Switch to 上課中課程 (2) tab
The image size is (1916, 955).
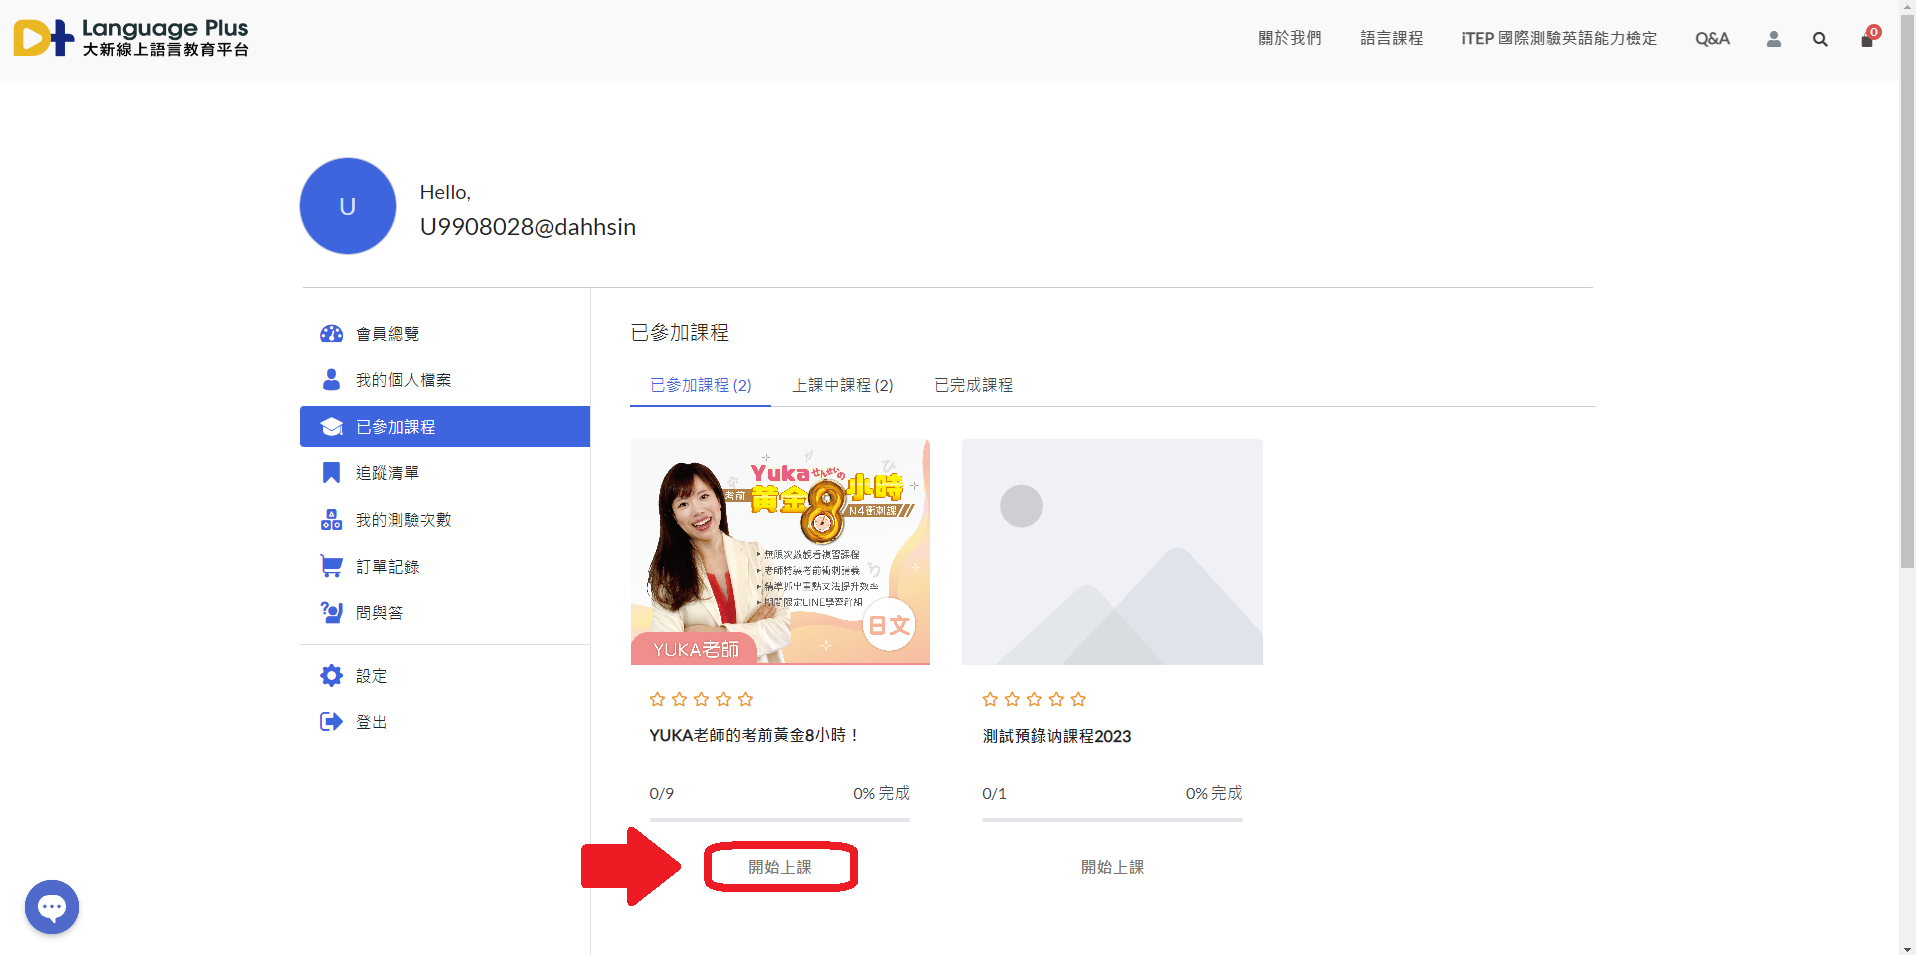click(x=842, y=385)
